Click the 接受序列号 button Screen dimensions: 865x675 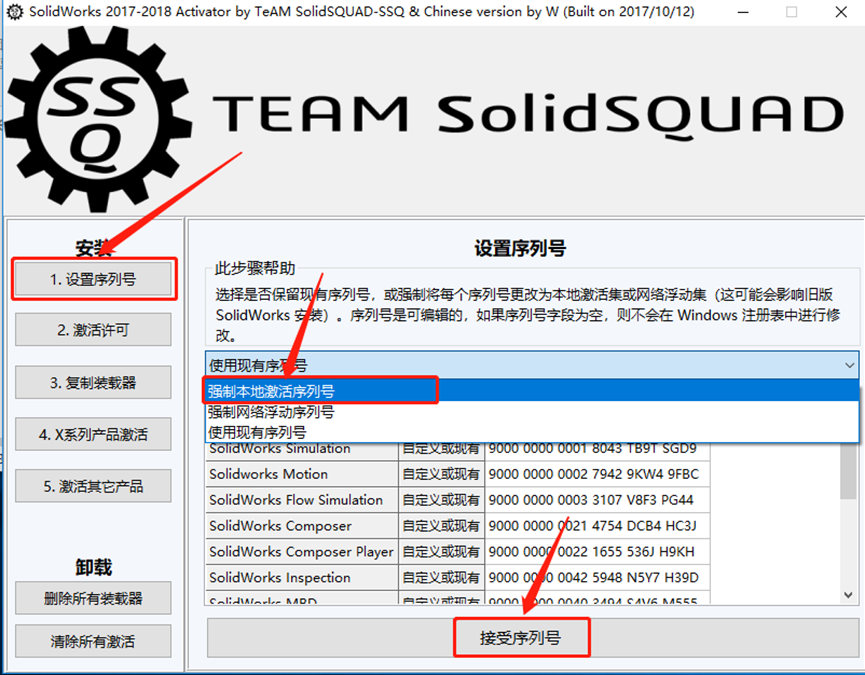pos(522,636)
